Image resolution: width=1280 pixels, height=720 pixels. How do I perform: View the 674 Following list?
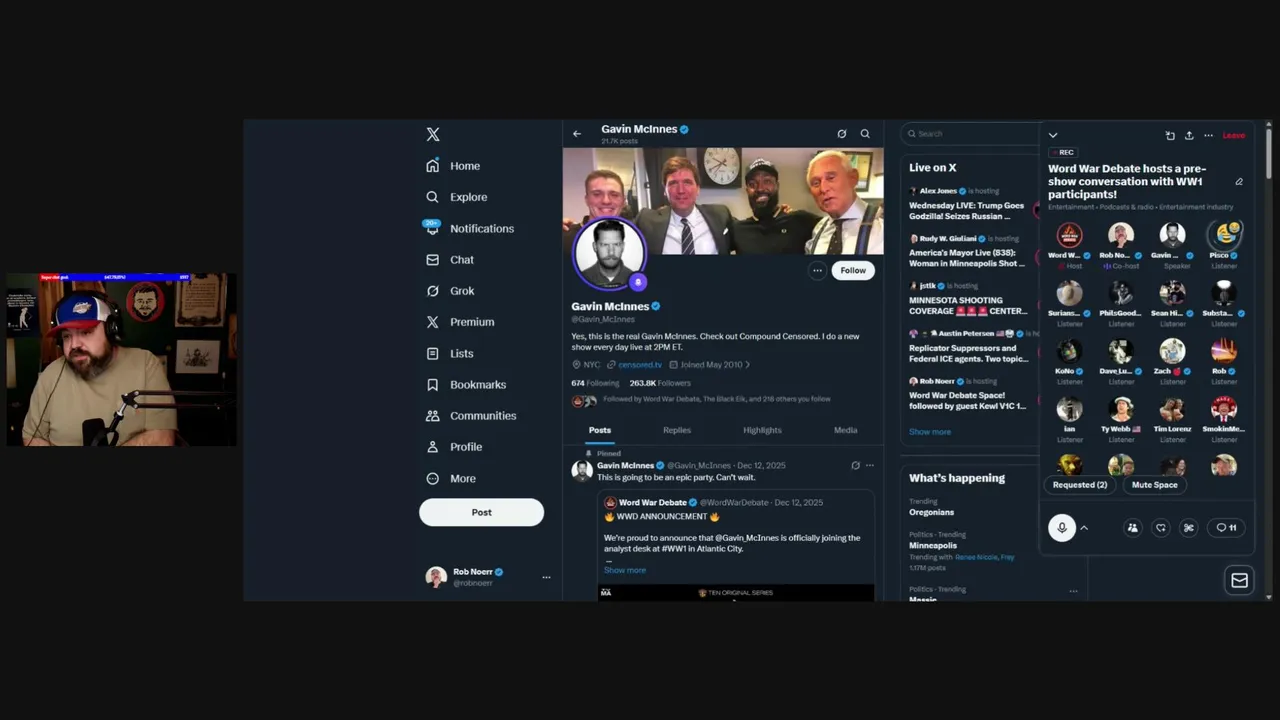point(595,383)
